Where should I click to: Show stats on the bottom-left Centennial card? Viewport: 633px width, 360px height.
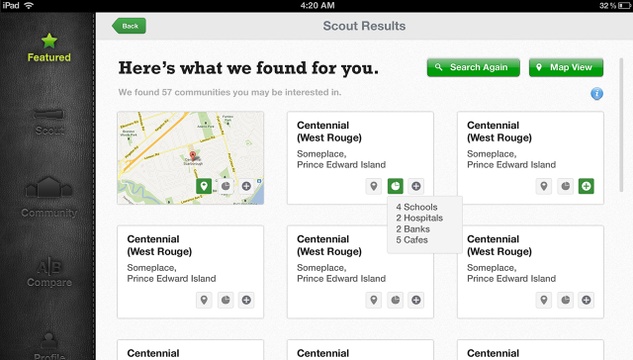[225, 300]
